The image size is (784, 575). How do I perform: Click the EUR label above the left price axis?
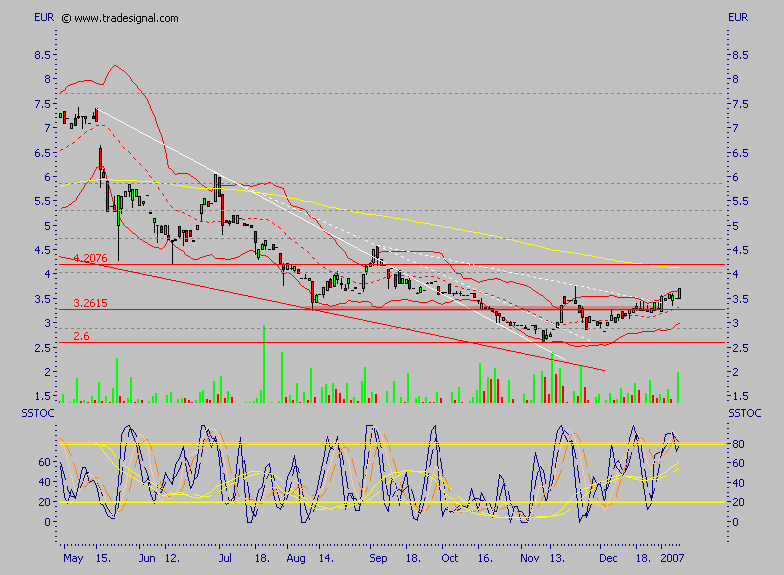[44, 18]
